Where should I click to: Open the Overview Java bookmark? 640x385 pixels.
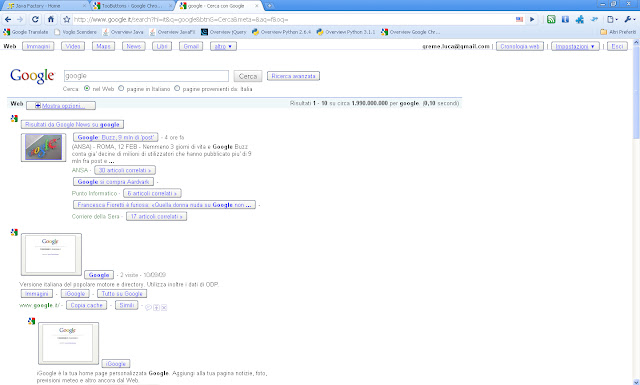(123, 32)
